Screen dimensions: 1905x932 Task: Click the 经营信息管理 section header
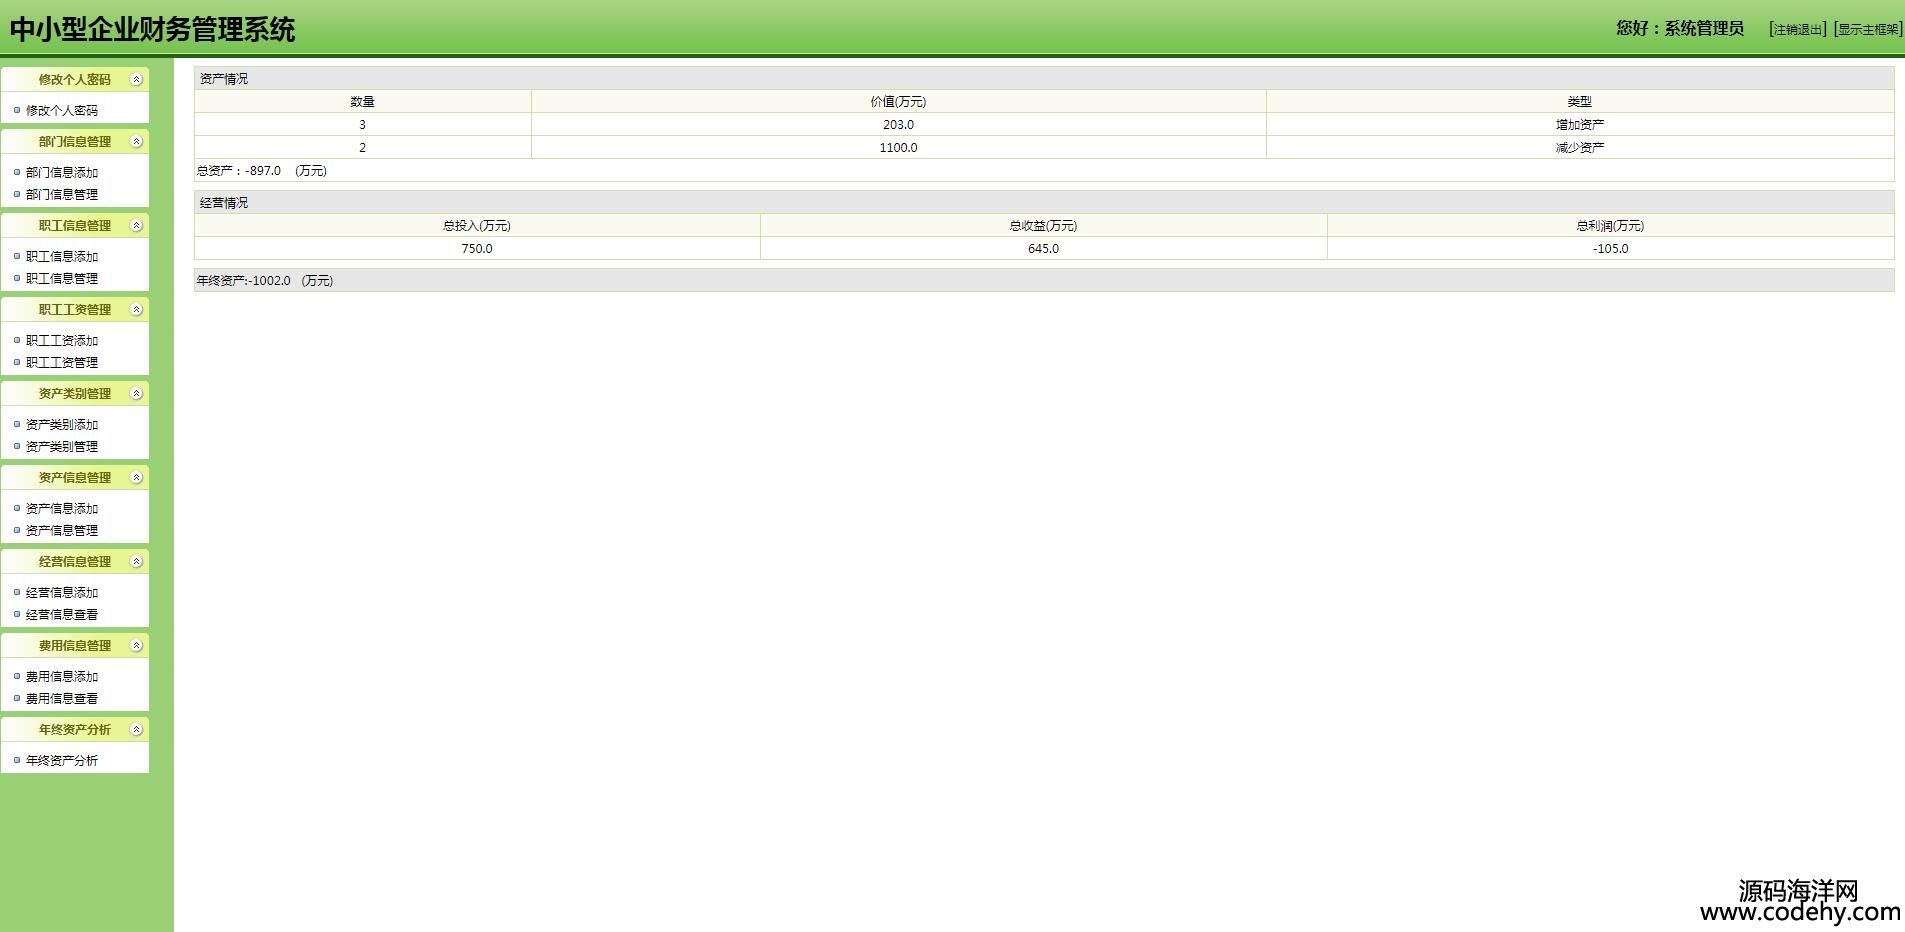75,562
